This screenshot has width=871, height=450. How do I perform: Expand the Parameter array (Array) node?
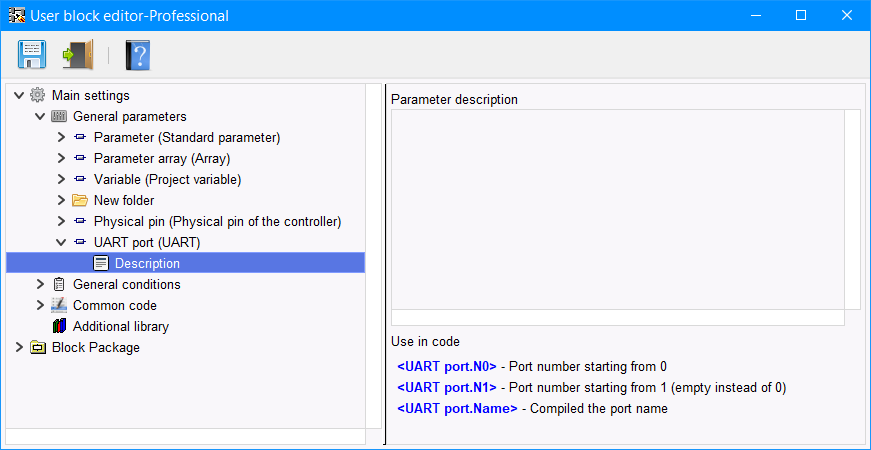click(61, 159)
